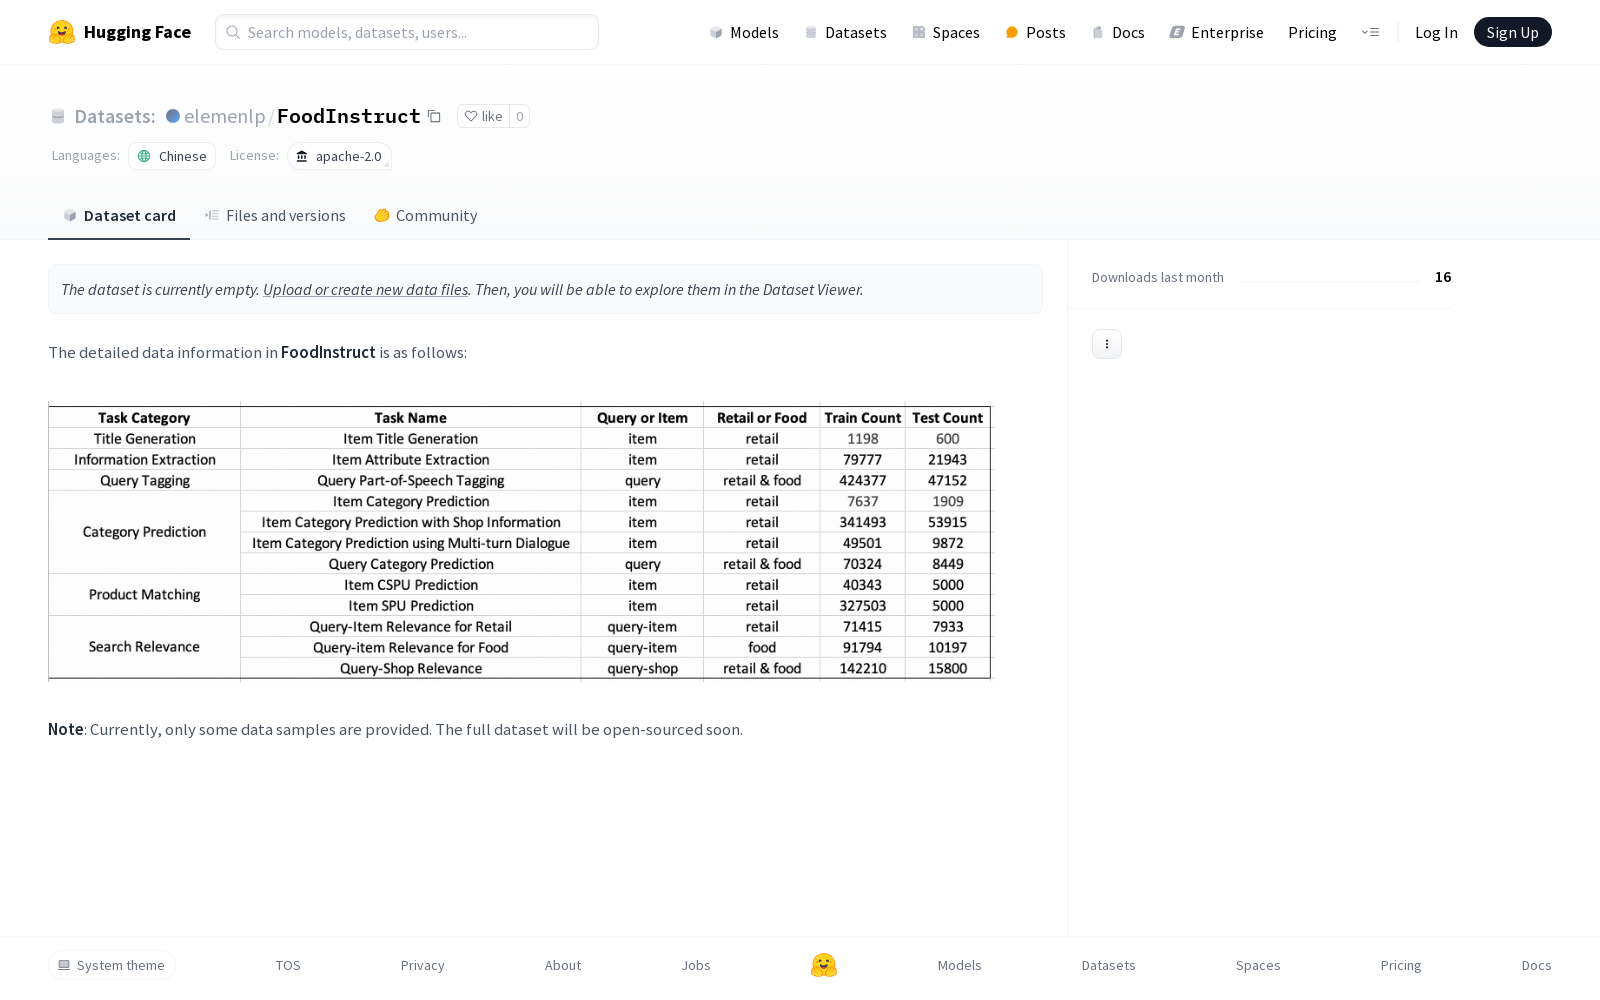Image resolution: width=1600 pixels, height=1000 pixels.
Task: Open TOS link in footer
Action: click(288, 965)
